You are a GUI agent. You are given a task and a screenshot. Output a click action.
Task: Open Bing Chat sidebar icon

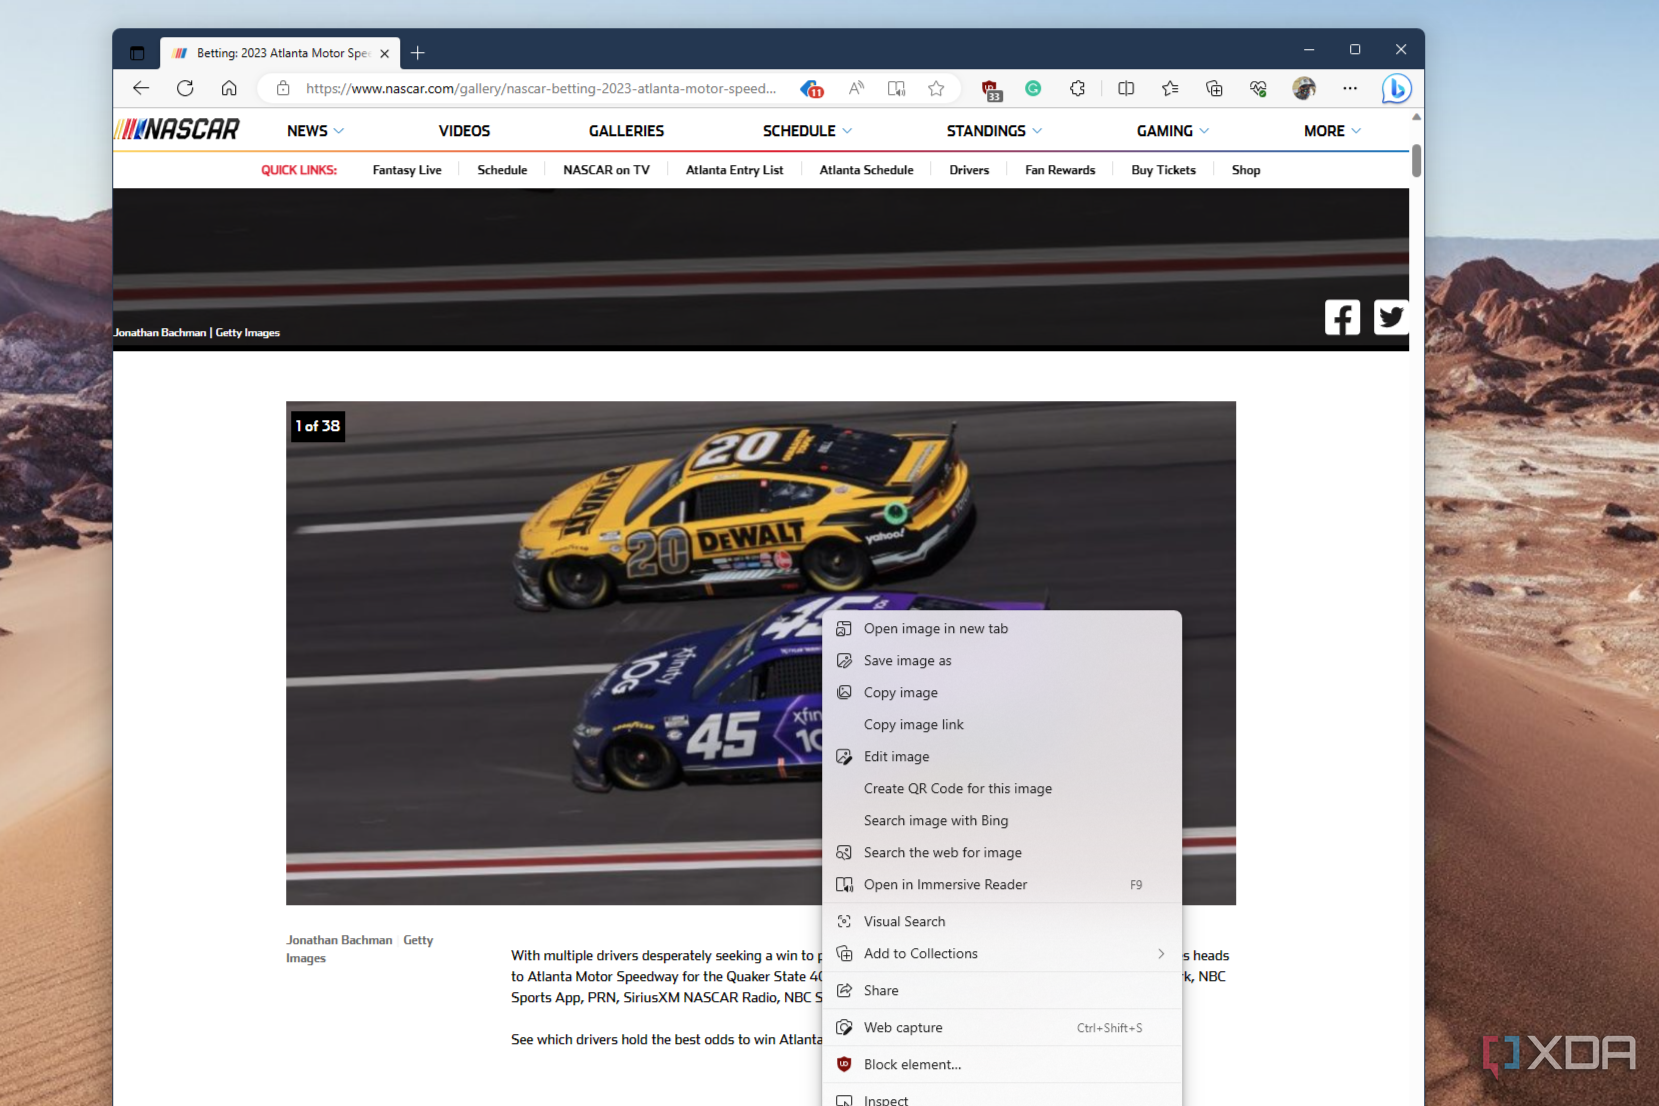tap(1396, 89)
